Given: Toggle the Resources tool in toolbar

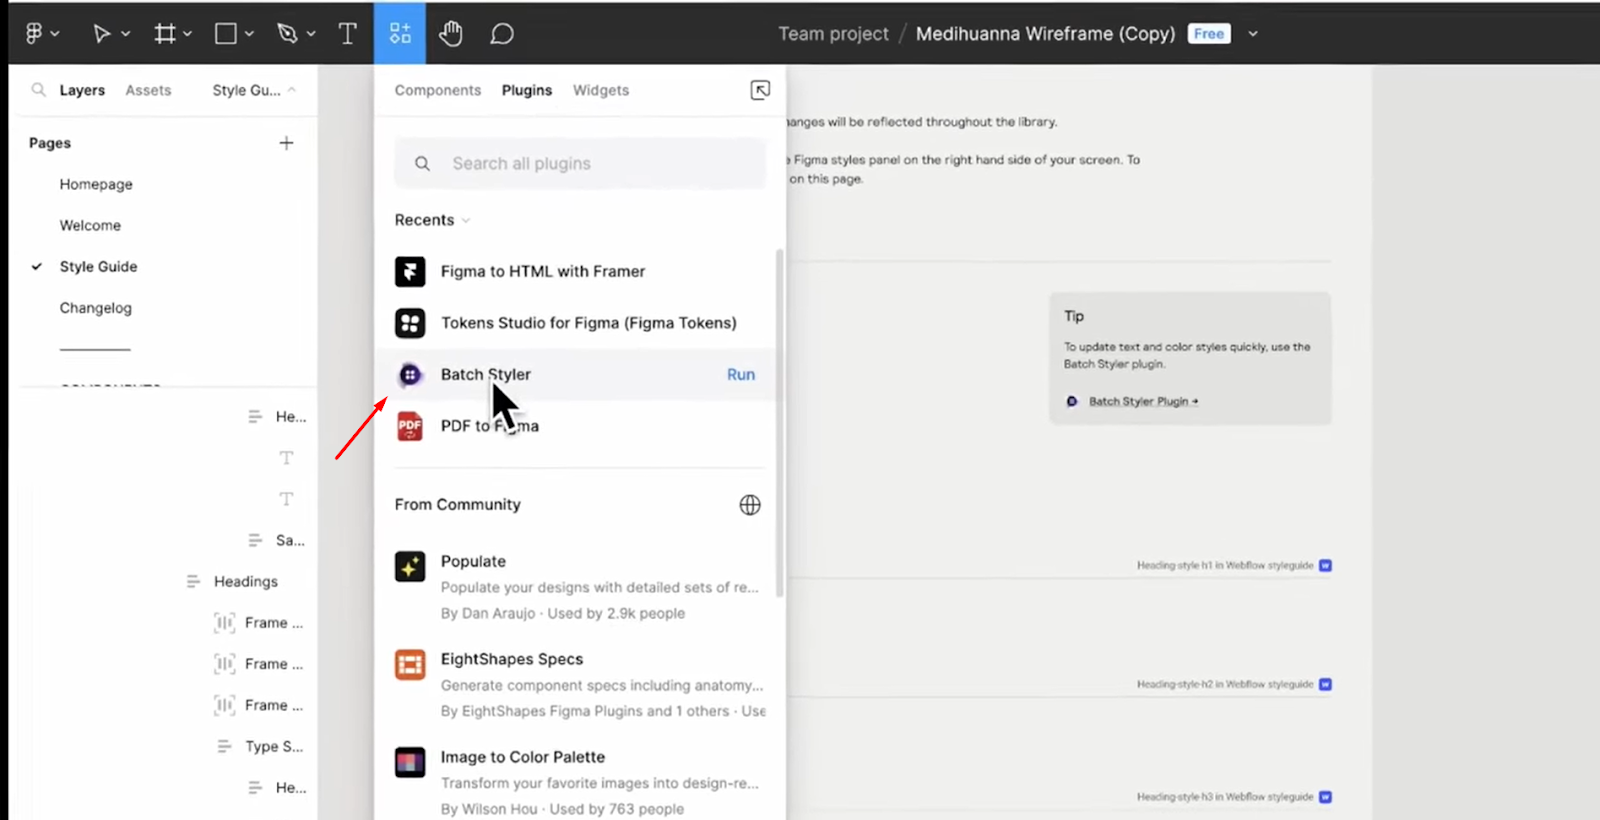Looking at the screenshot, I should click(400, 33).
